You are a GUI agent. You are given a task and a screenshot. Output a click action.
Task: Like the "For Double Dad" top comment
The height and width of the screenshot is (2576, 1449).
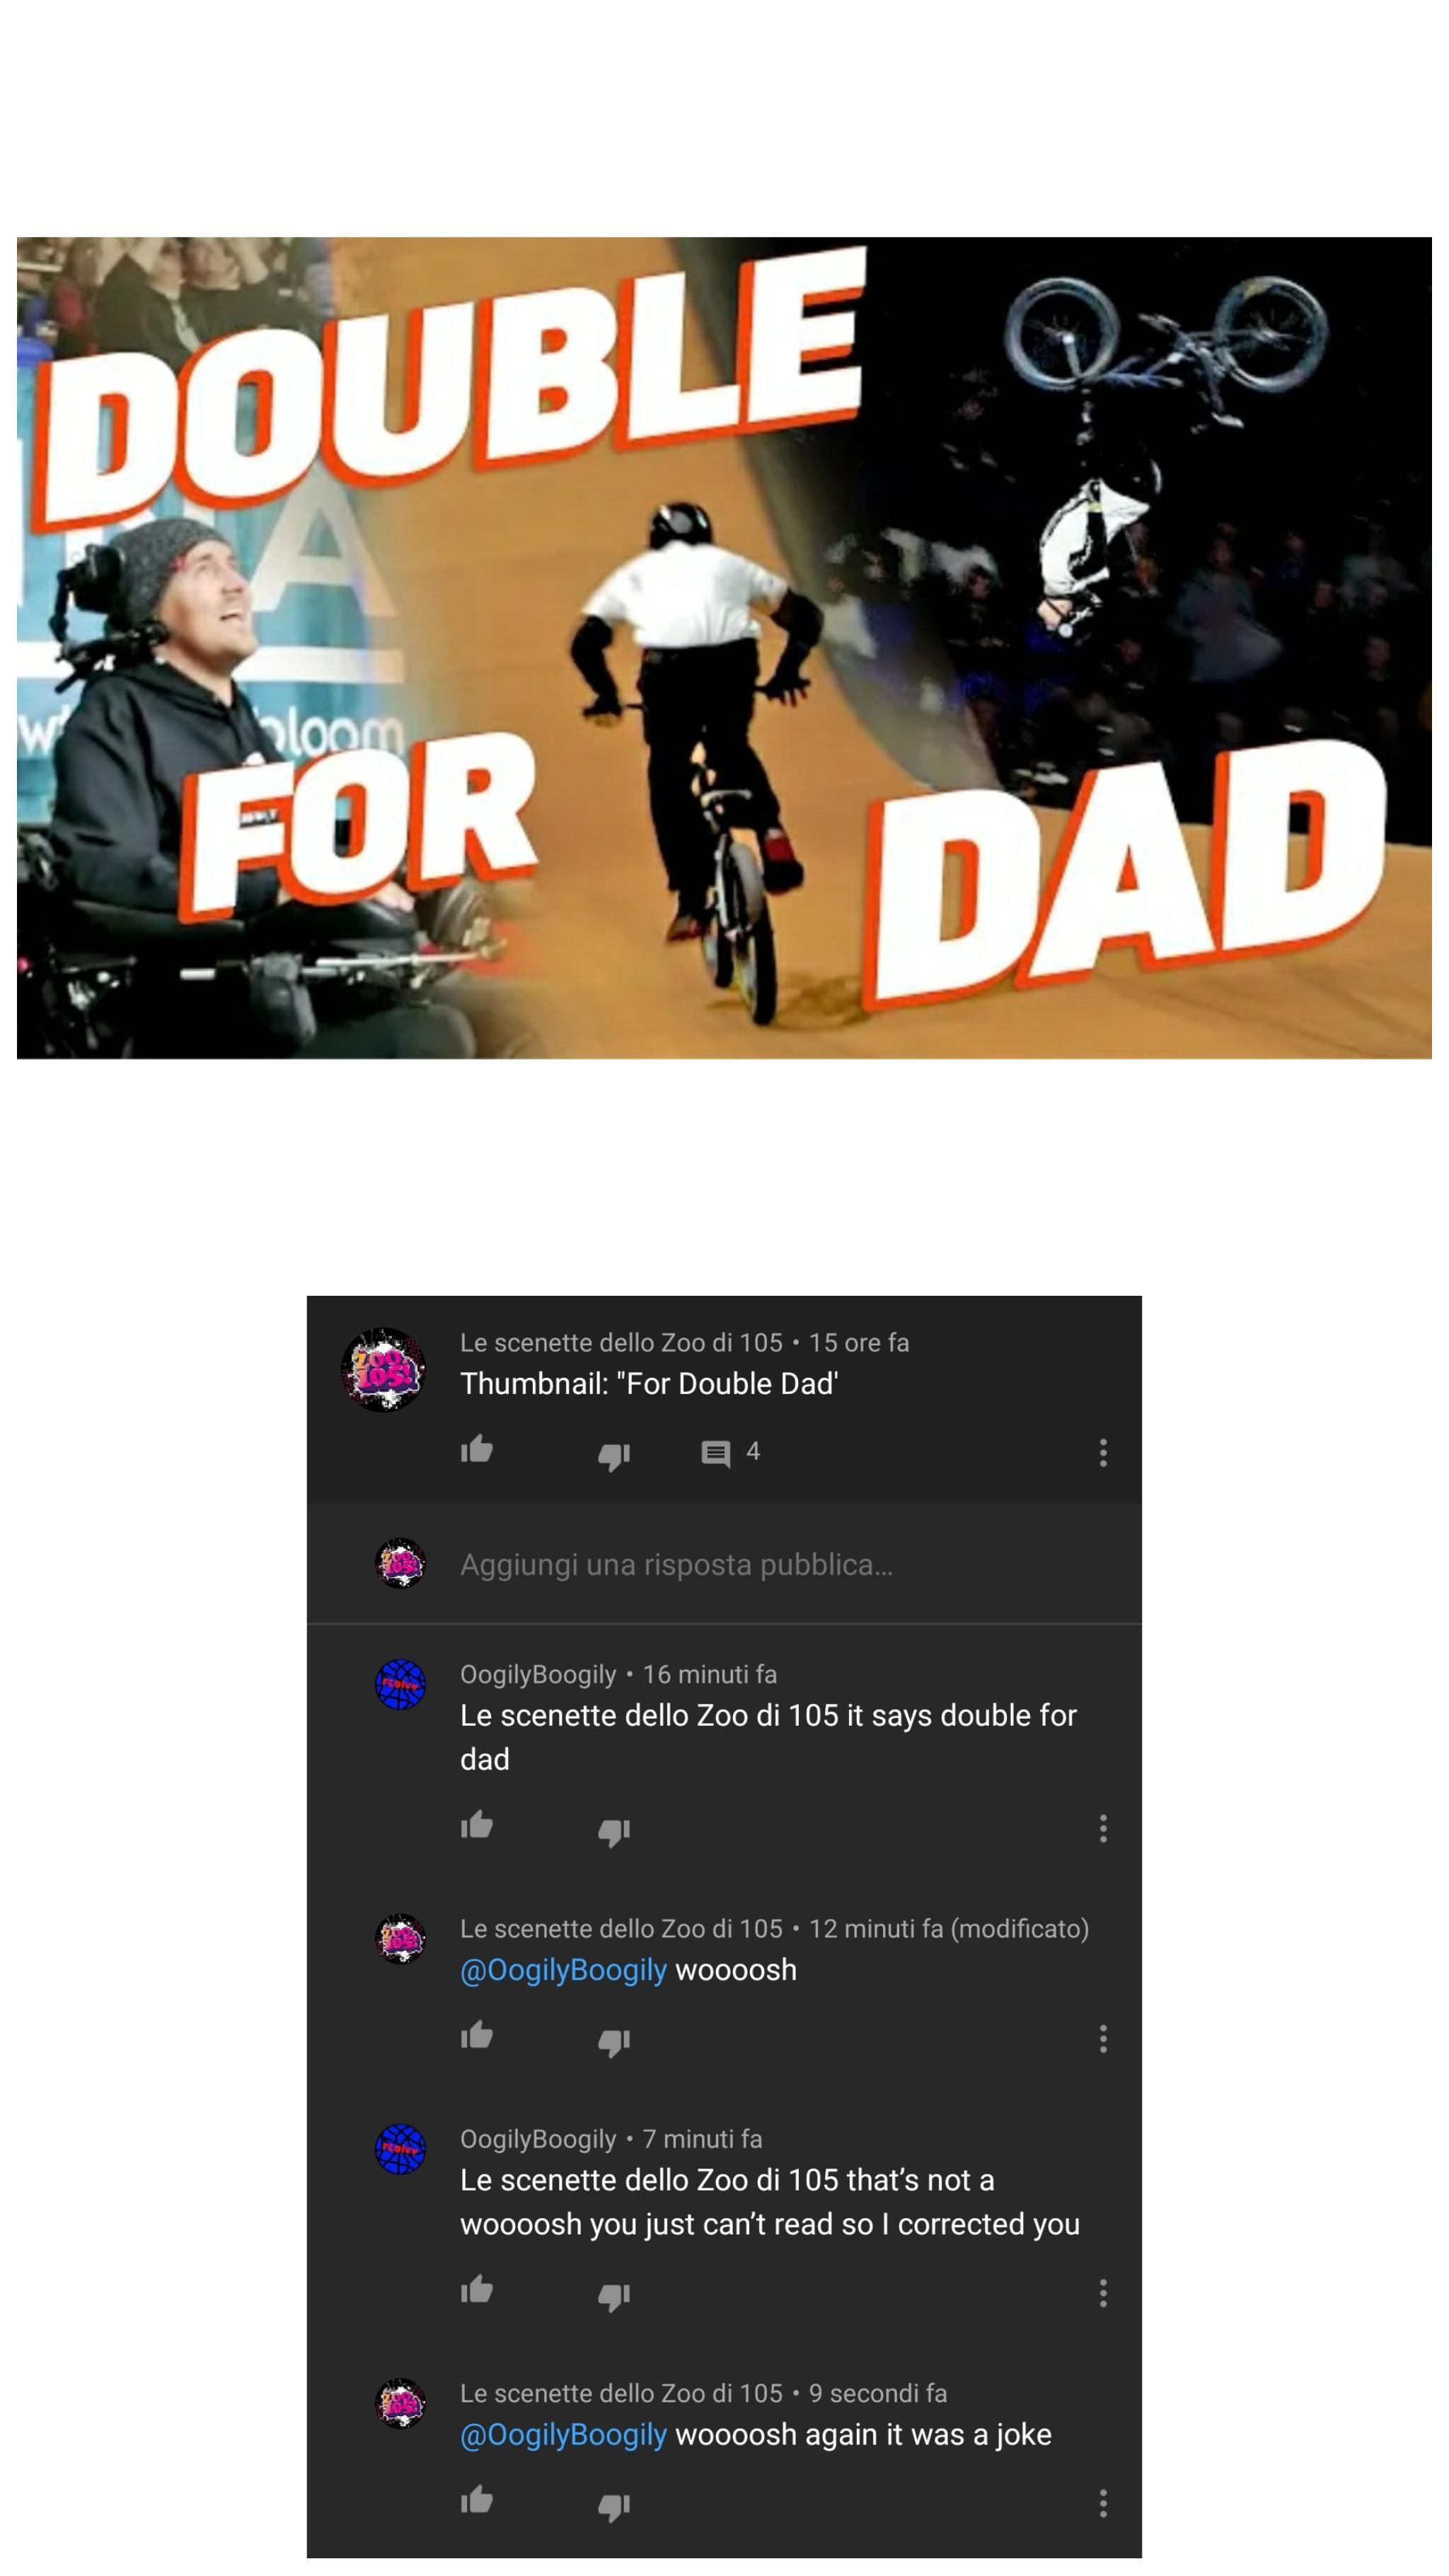476,1449
